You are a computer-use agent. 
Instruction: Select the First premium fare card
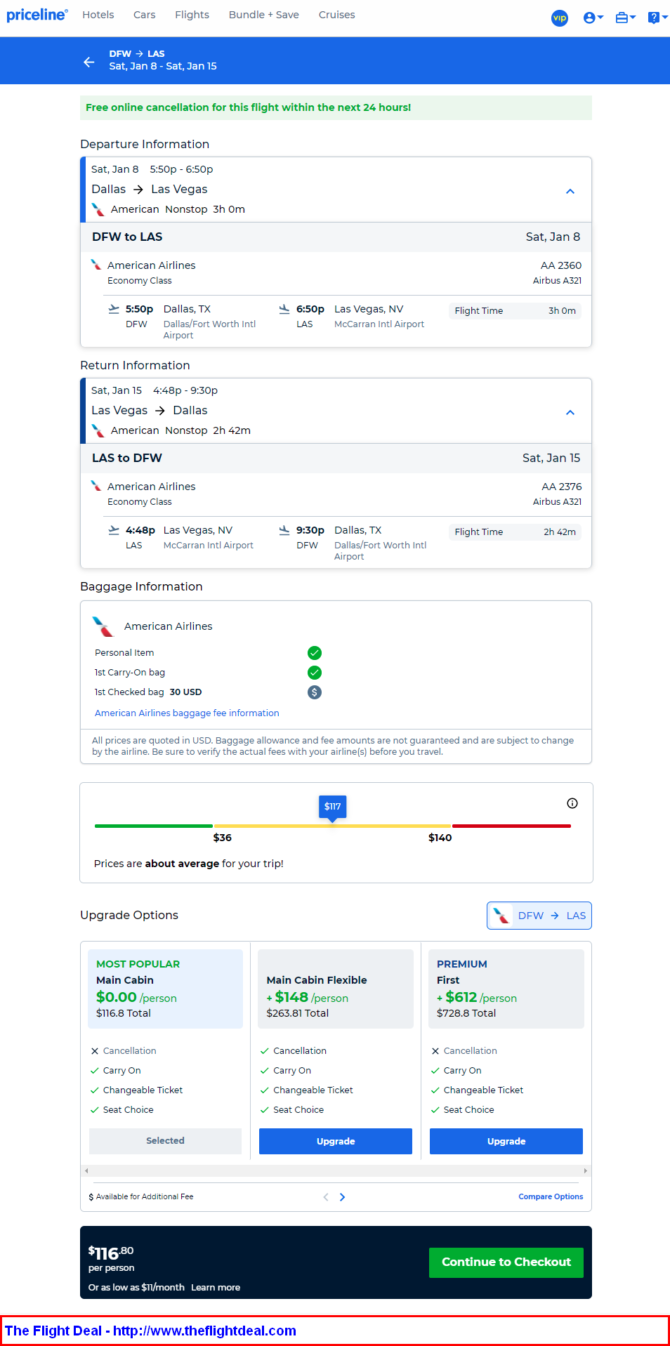pyautogui.click(x=506, y=989)
